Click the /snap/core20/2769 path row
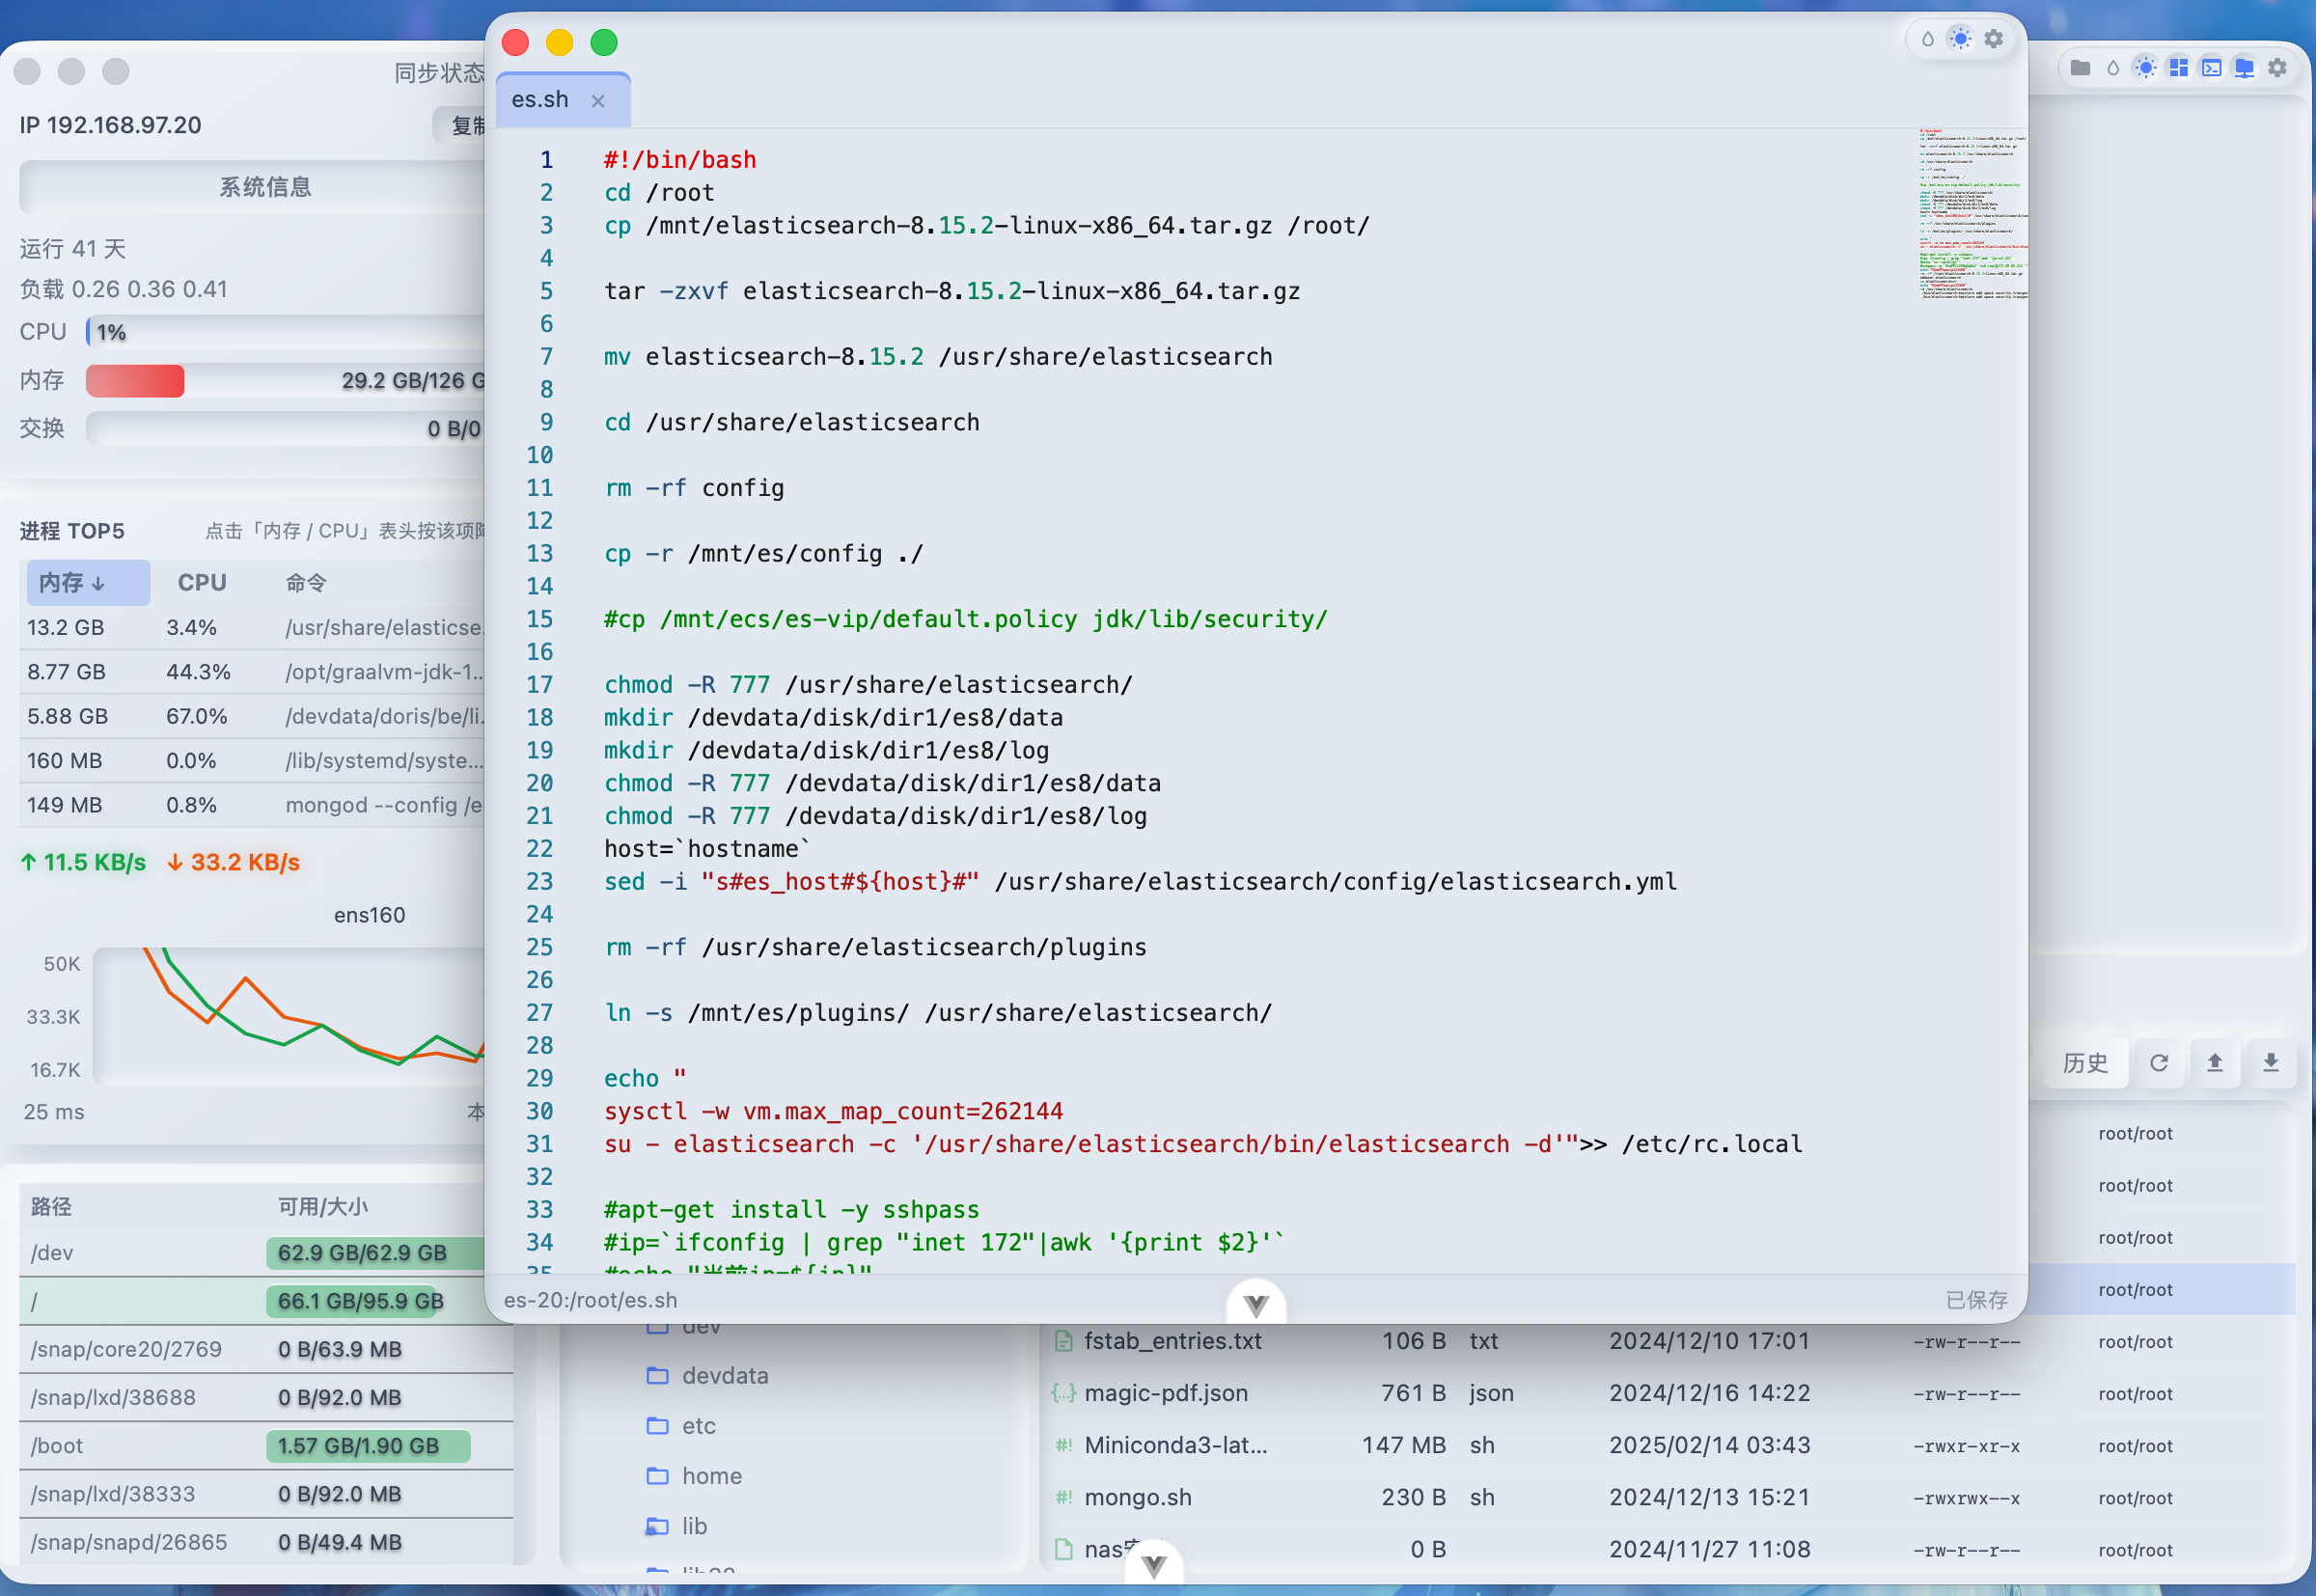This screenshot has height=1596, width=2316. pos(126,1350)
